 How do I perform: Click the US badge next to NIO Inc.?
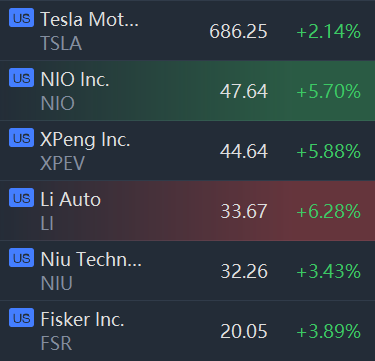21,78
